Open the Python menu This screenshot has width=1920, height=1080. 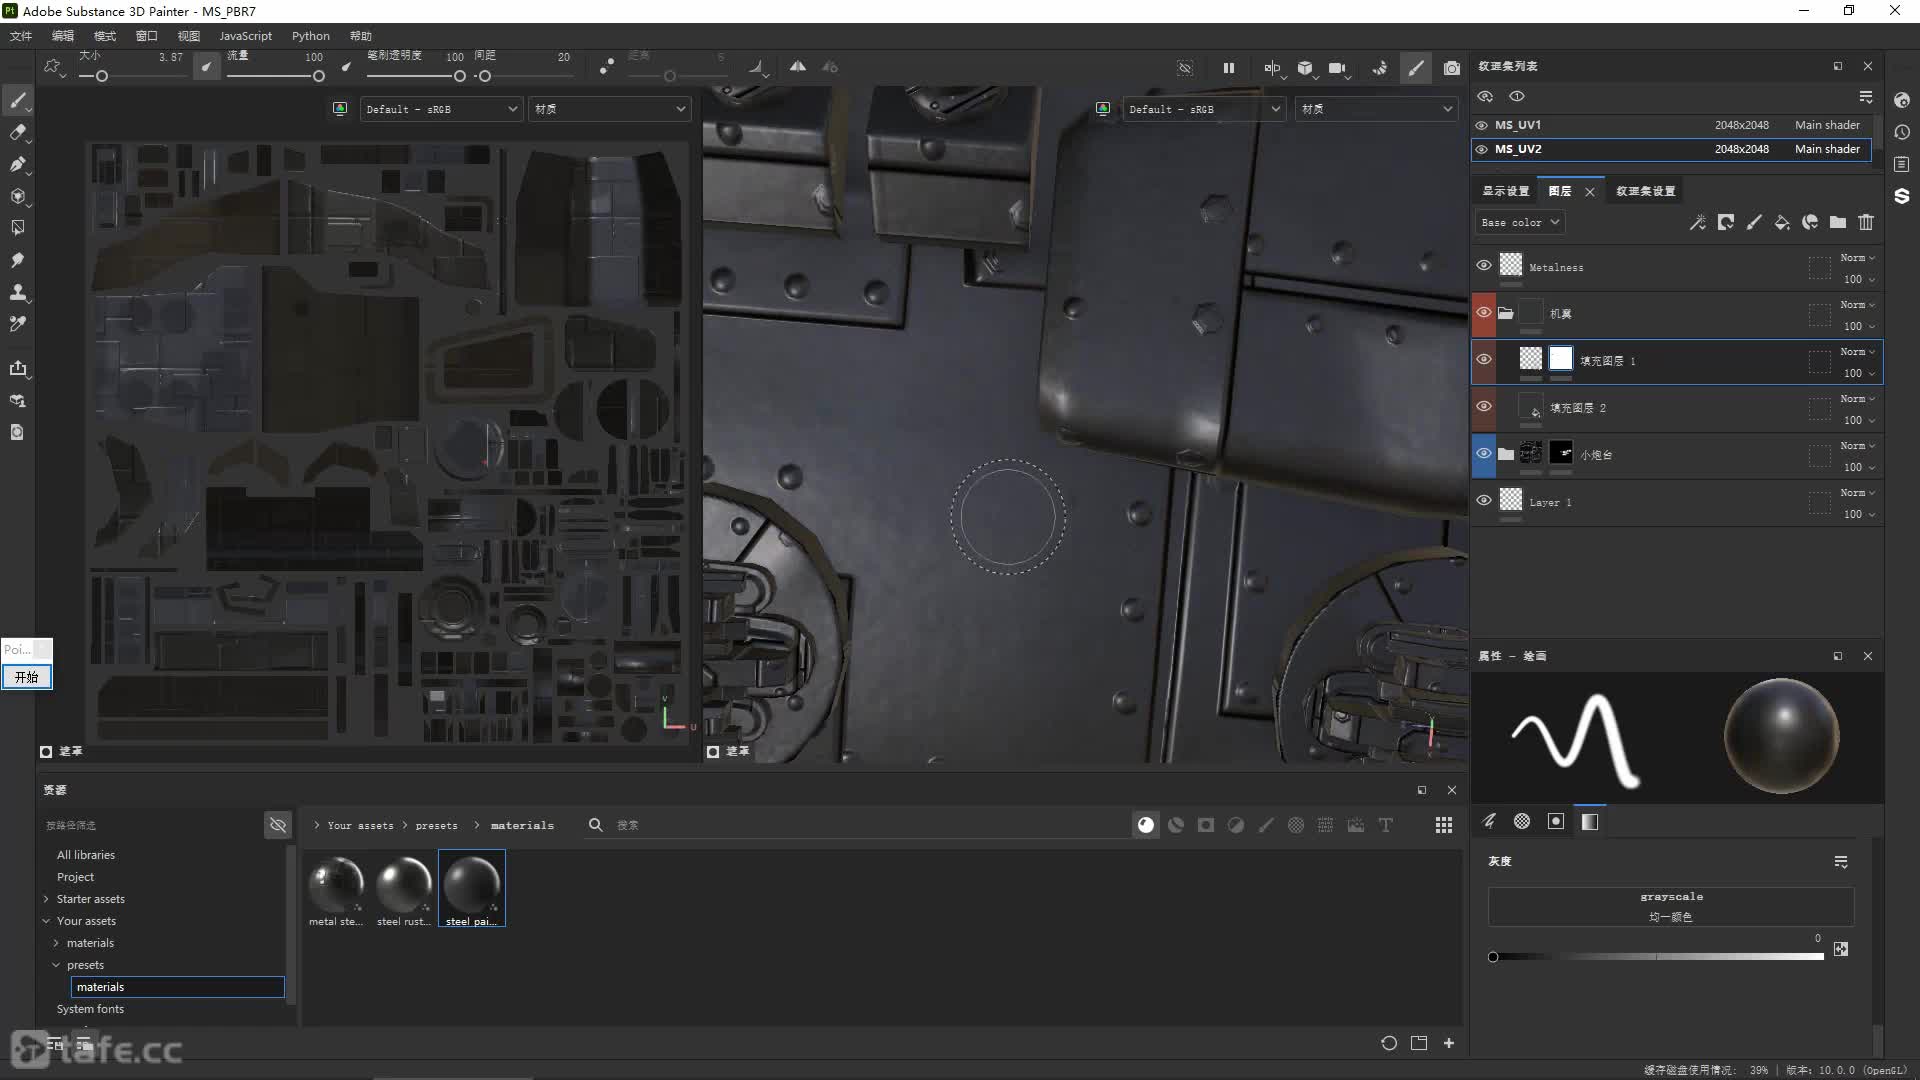pyautogui.click(x=311, y=36)
